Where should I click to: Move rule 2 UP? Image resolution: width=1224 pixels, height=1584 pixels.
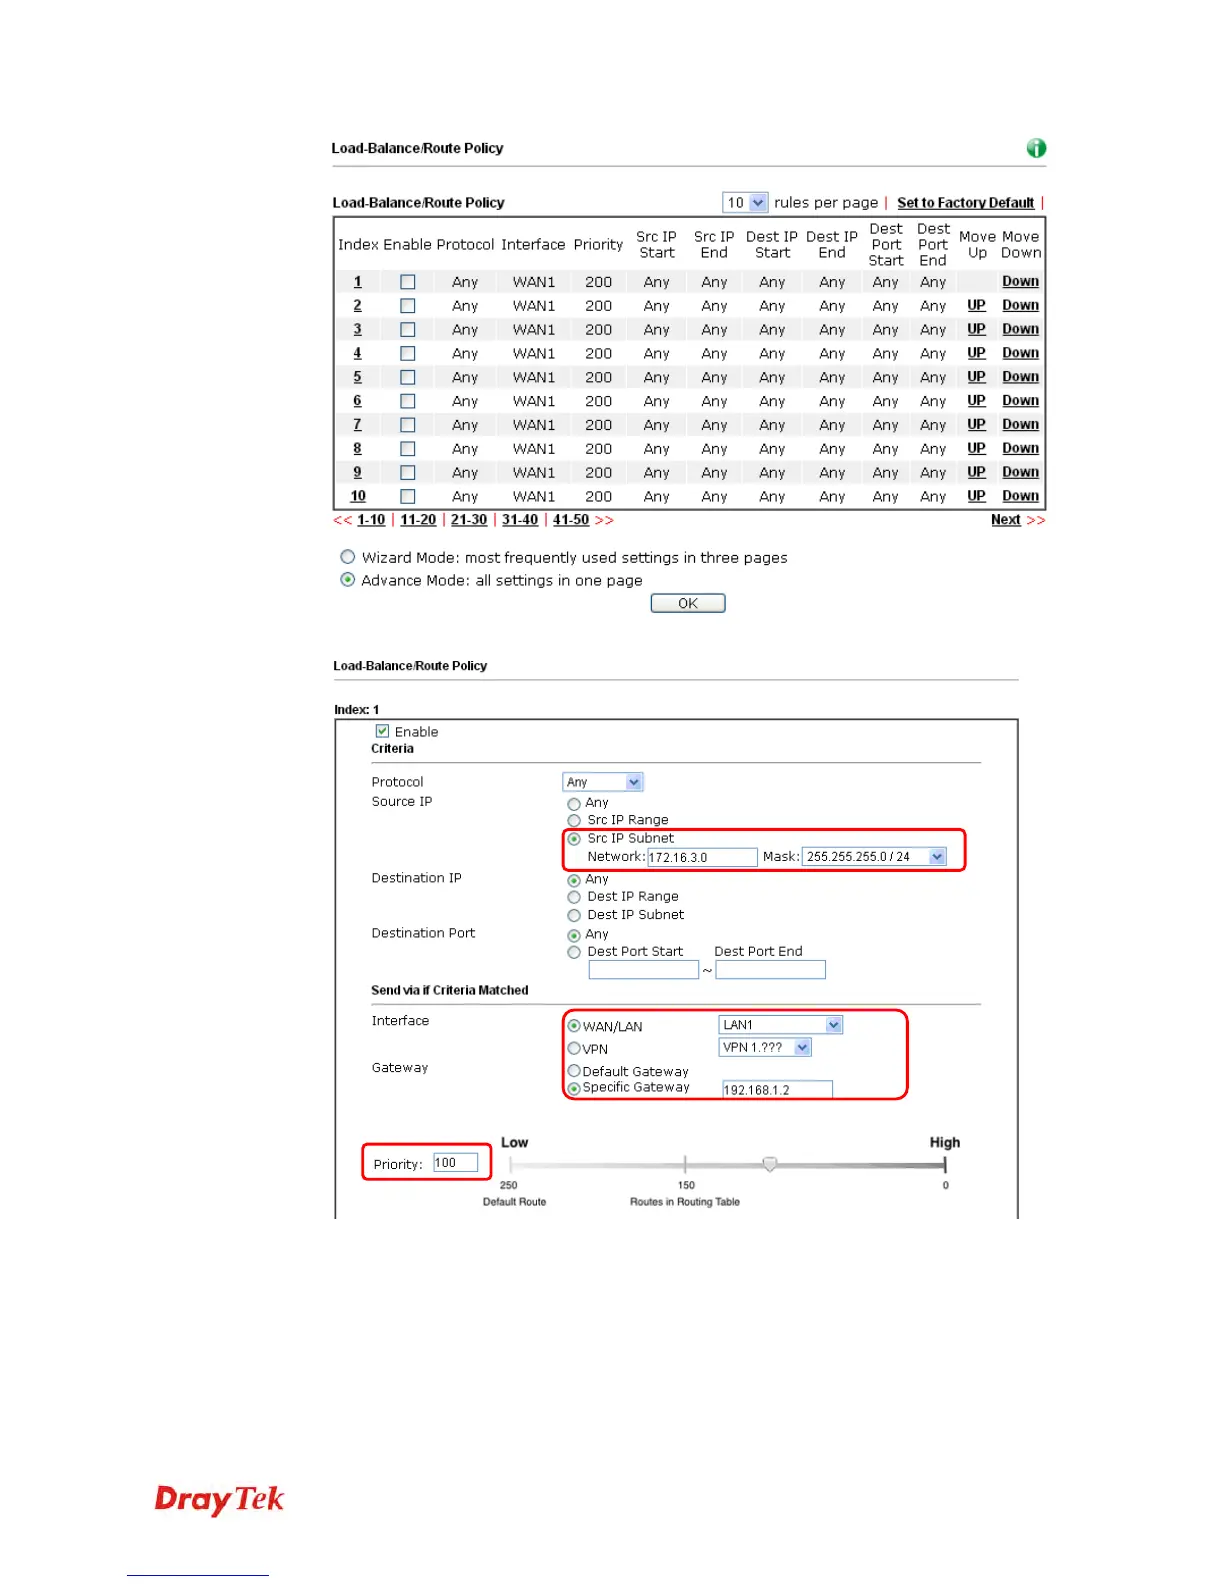(976, 306)
